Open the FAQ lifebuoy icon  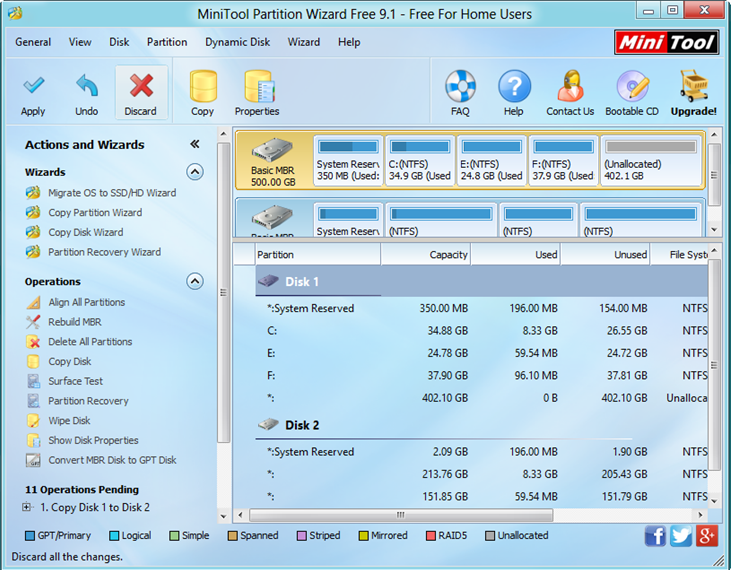pyautogui.click(x=460, y=86)
